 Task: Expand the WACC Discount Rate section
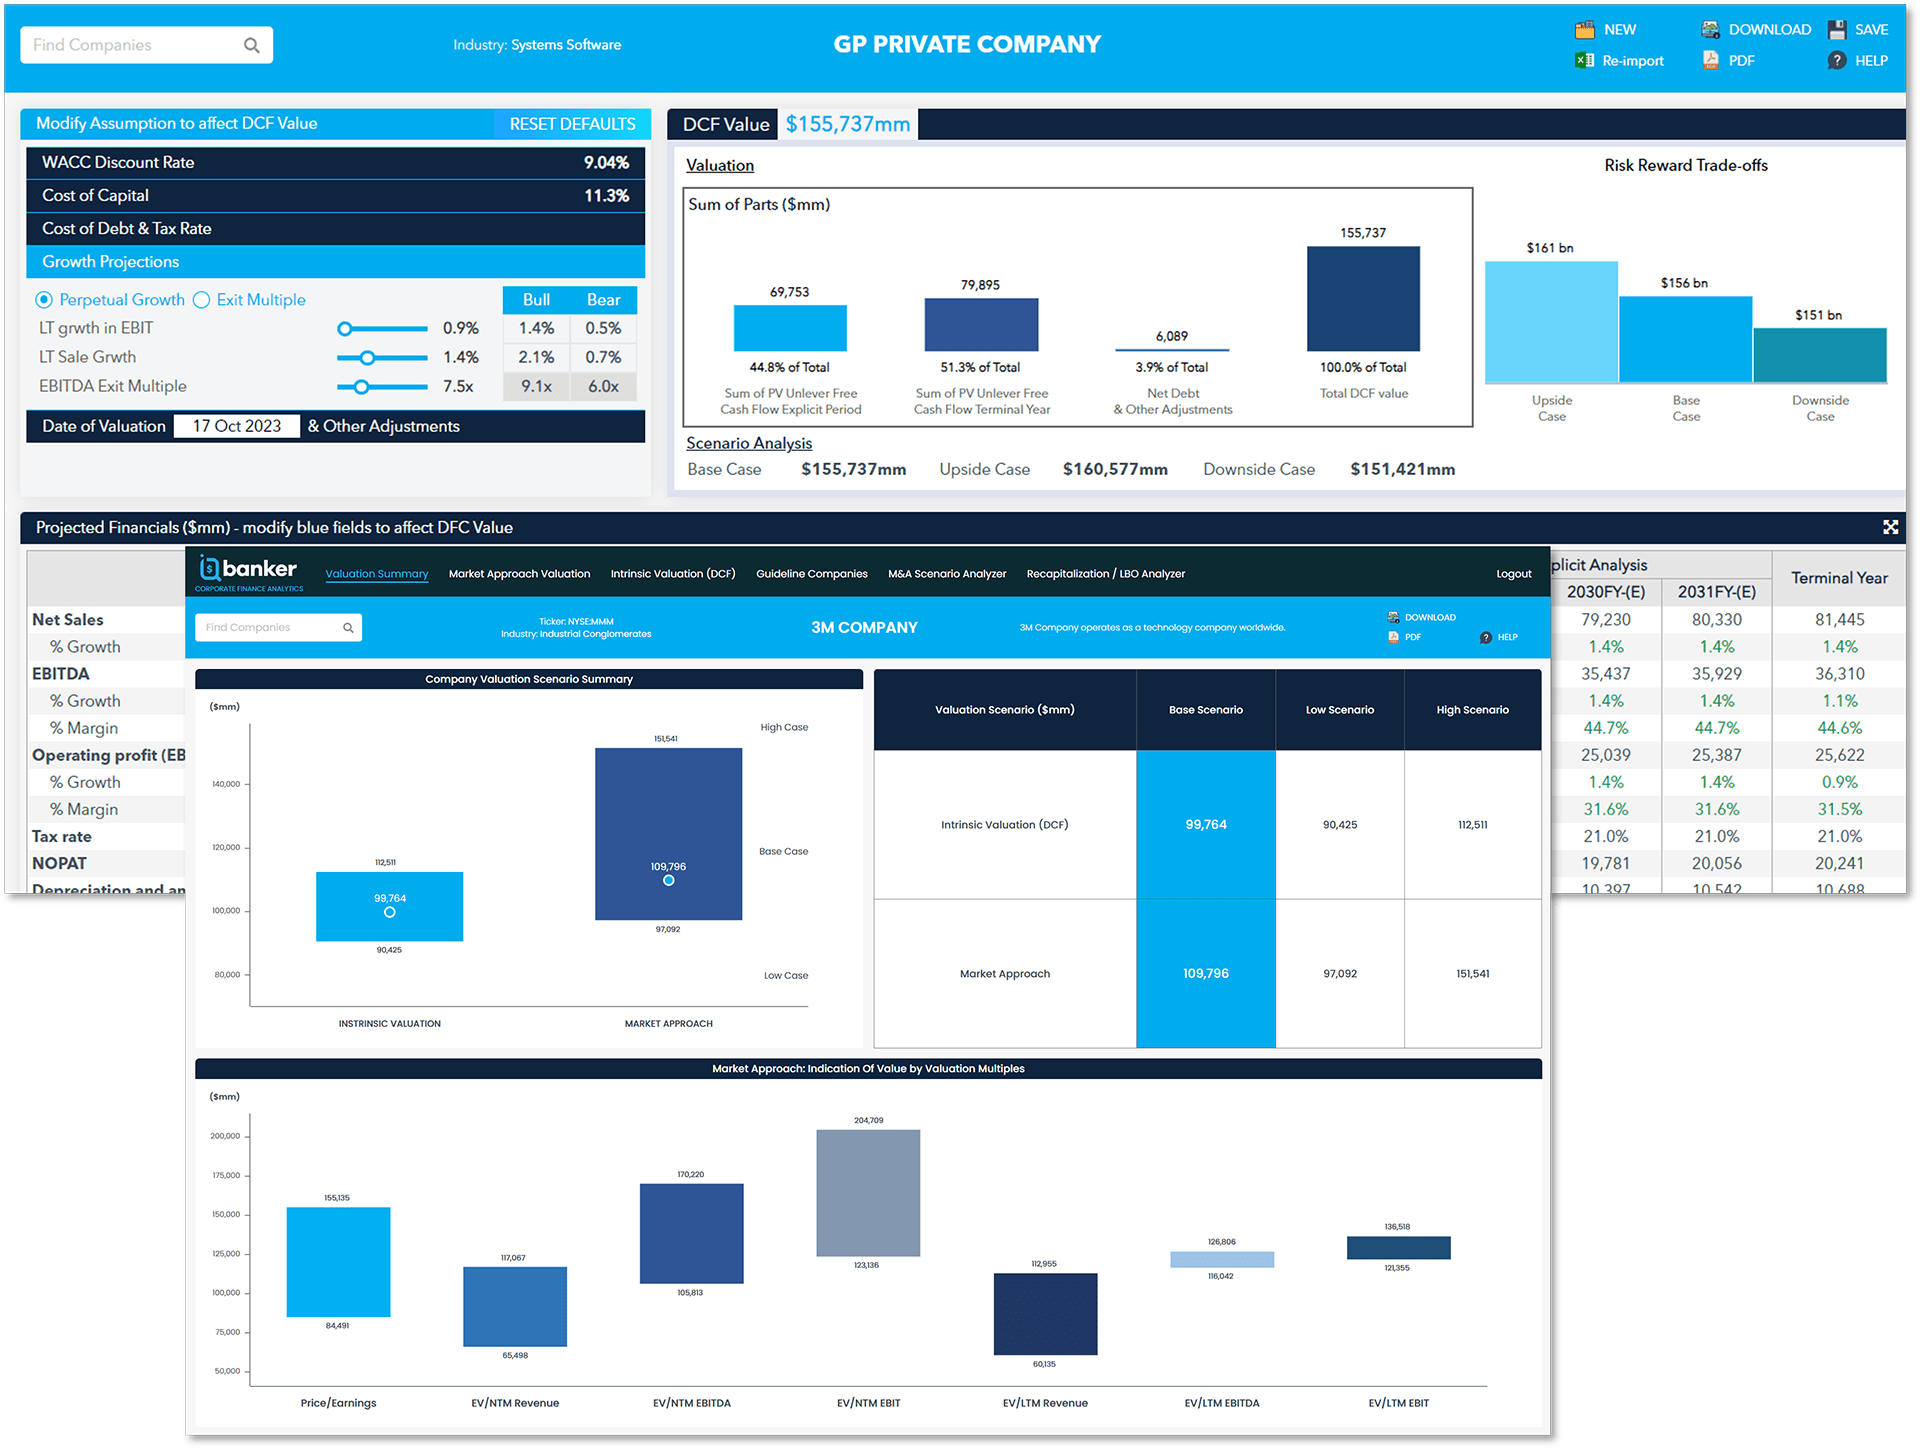coord(335,162)
